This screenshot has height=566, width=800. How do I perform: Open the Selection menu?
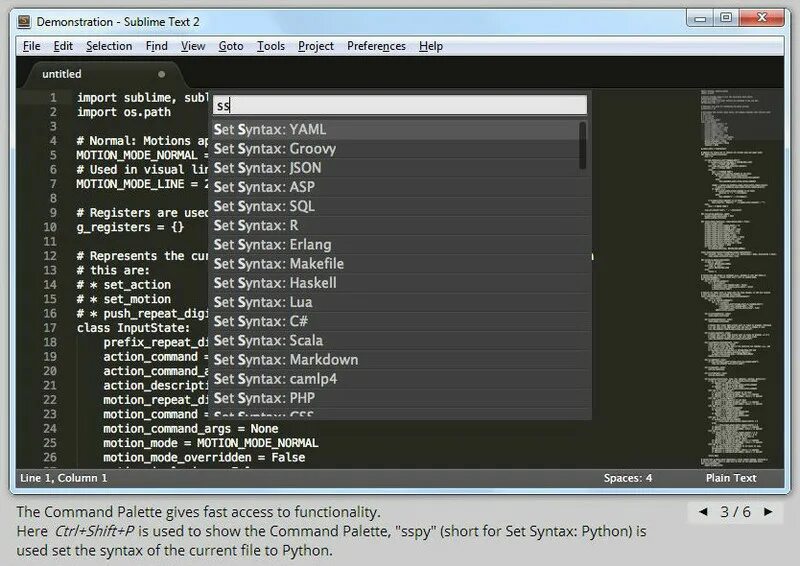coord(109,46)
